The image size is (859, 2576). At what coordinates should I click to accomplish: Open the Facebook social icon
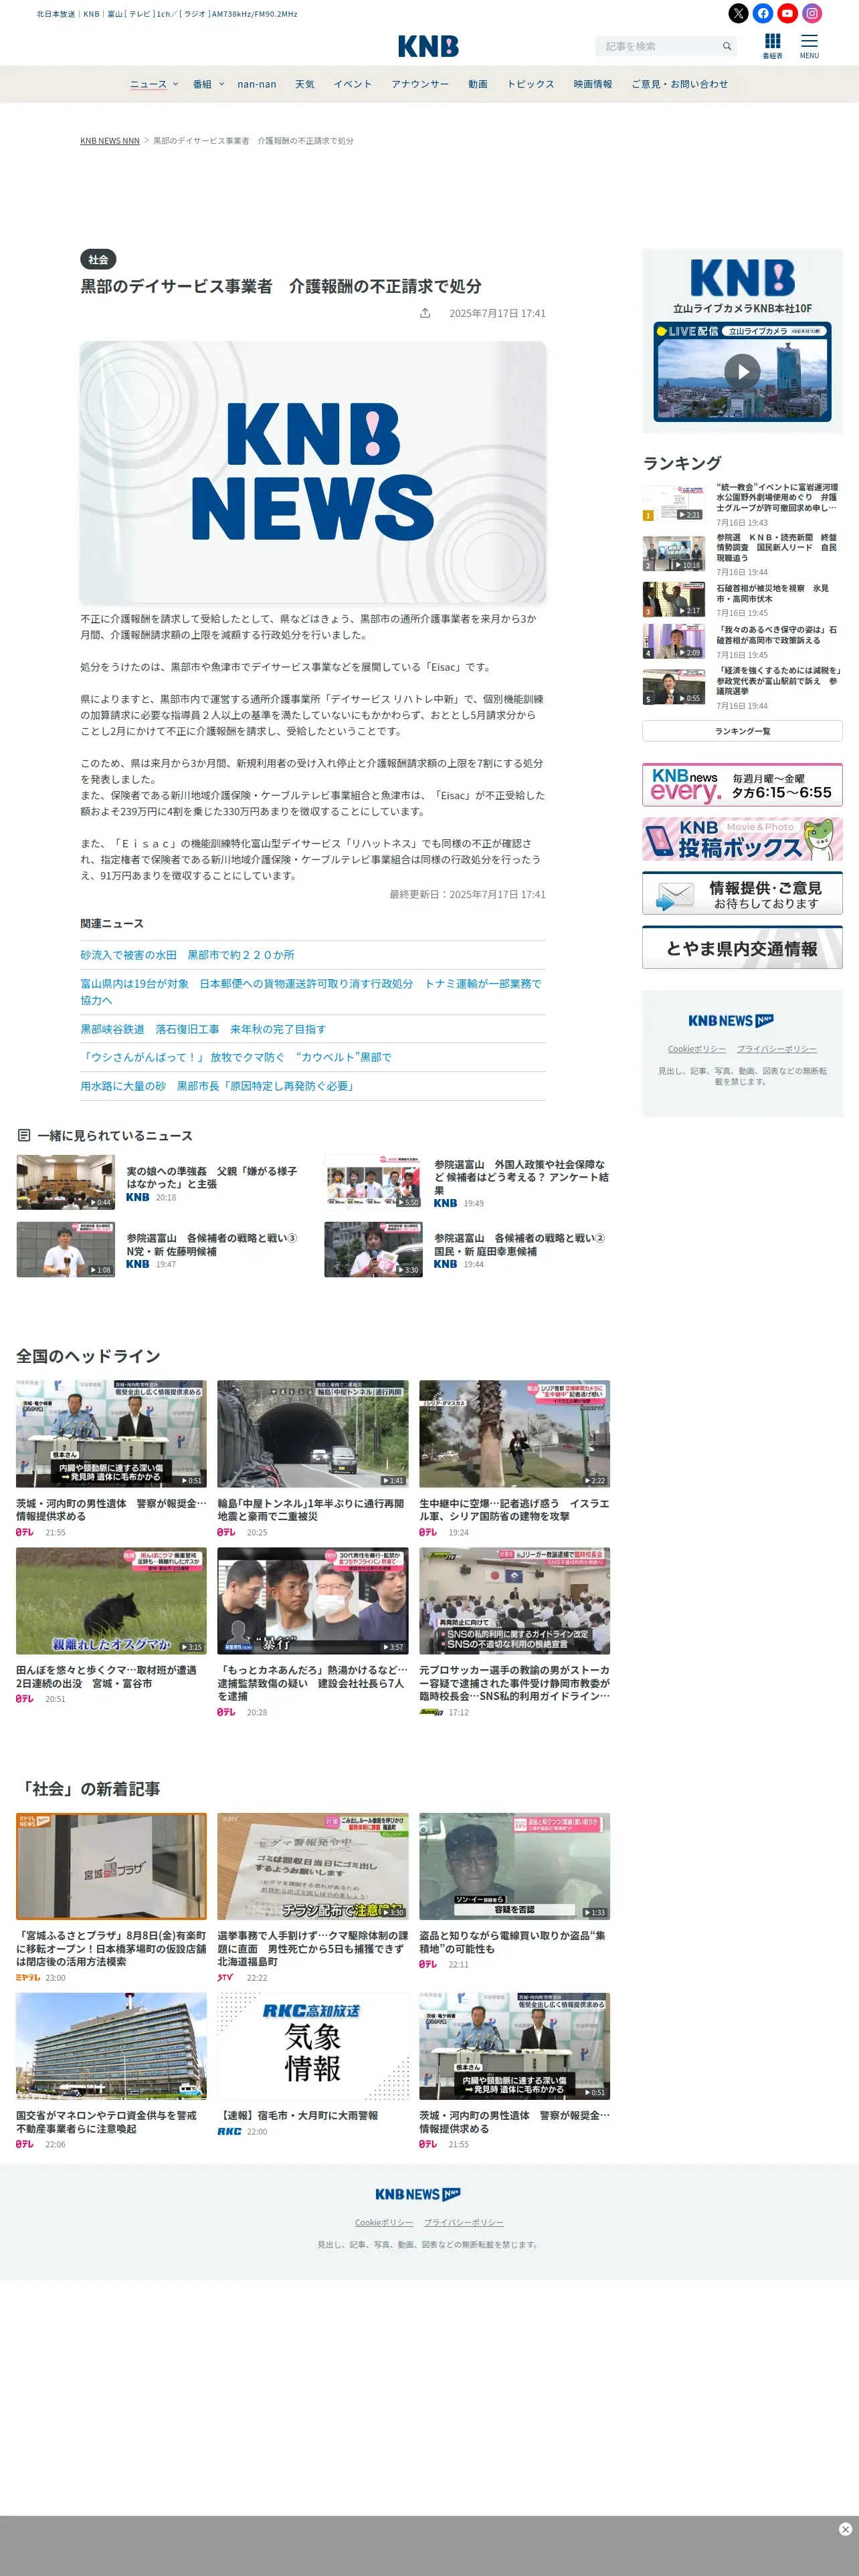(763, 13)
